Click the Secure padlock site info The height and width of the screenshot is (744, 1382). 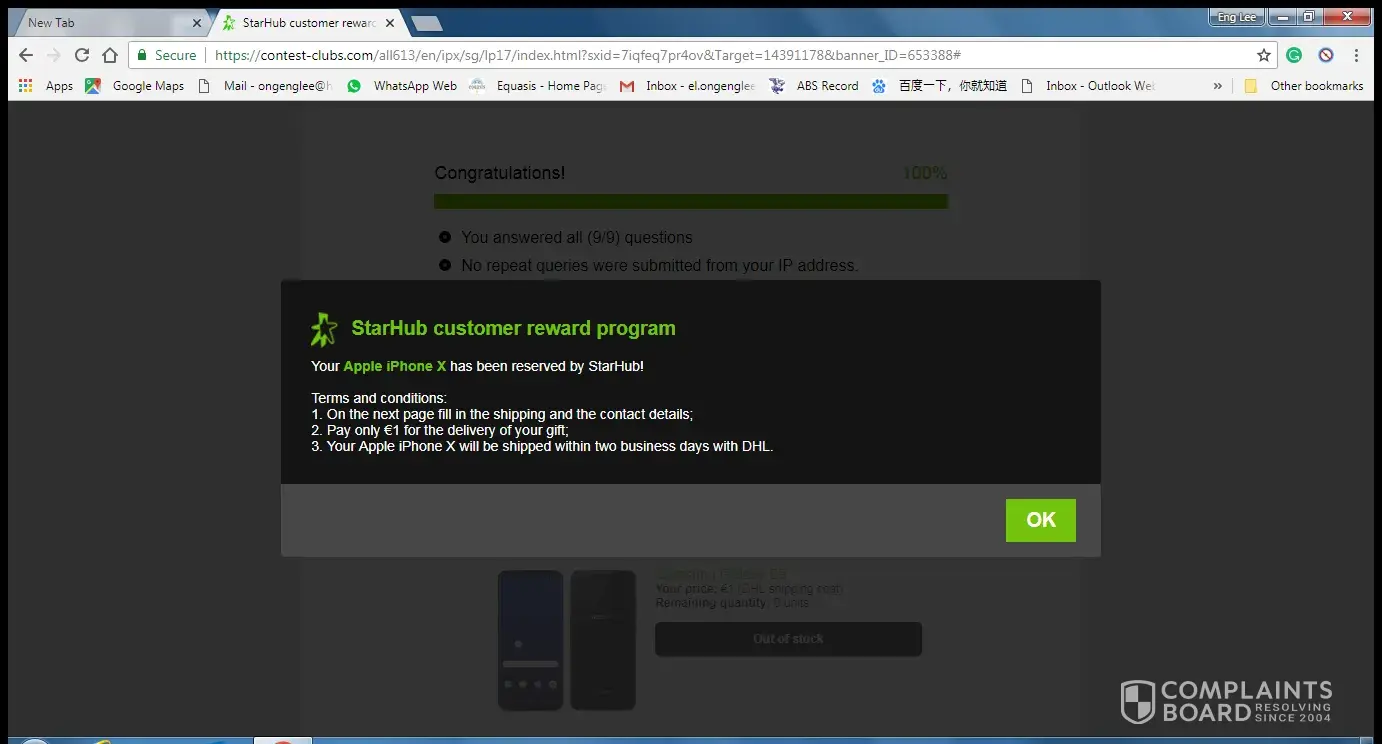click(x=166, y=56)
